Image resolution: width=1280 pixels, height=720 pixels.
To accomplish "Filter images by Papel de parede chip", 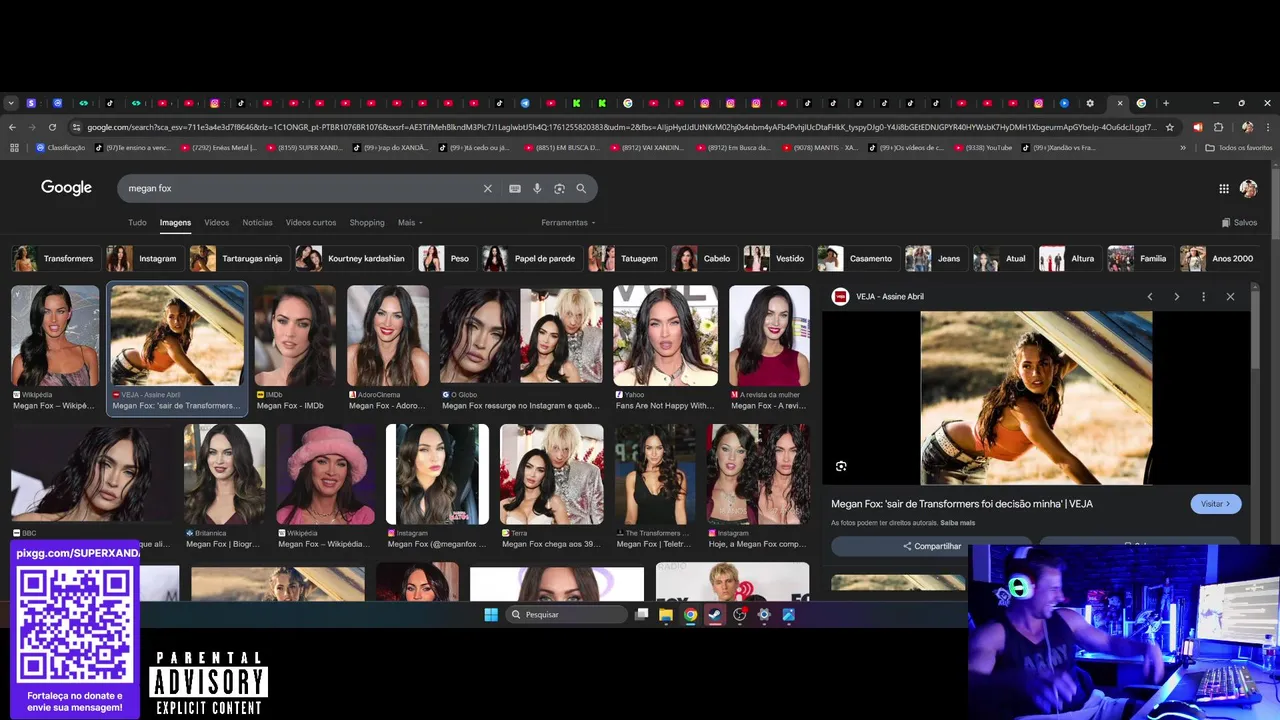I will pyautogui.click(x=531, y=259).
